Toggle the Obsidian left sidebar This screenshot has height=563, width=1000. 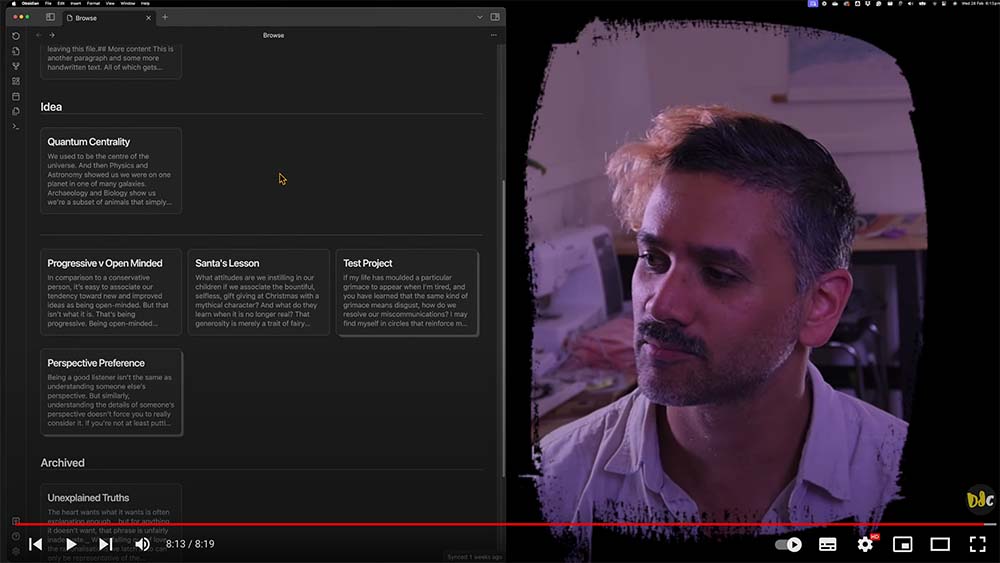click(x=50, y=17)
